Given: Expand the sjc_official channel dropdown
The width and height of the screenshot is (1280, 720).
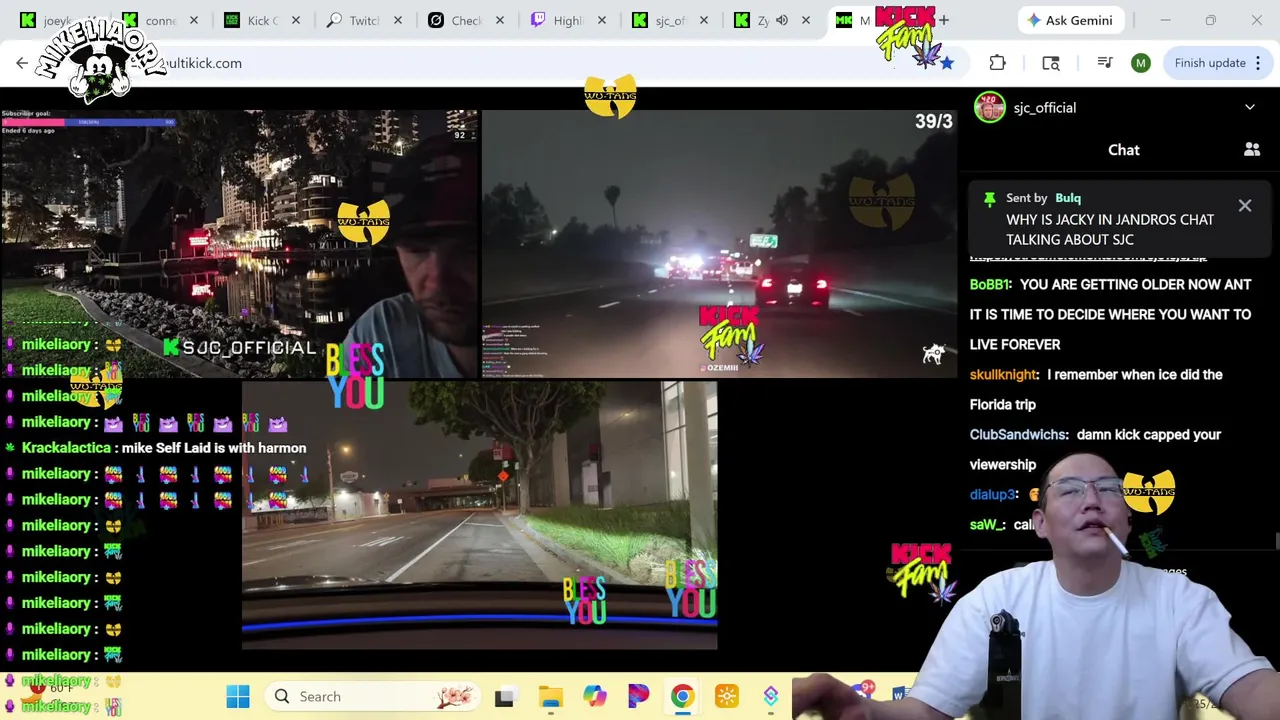Looking at the screenshot, I should pos(1250,107).
